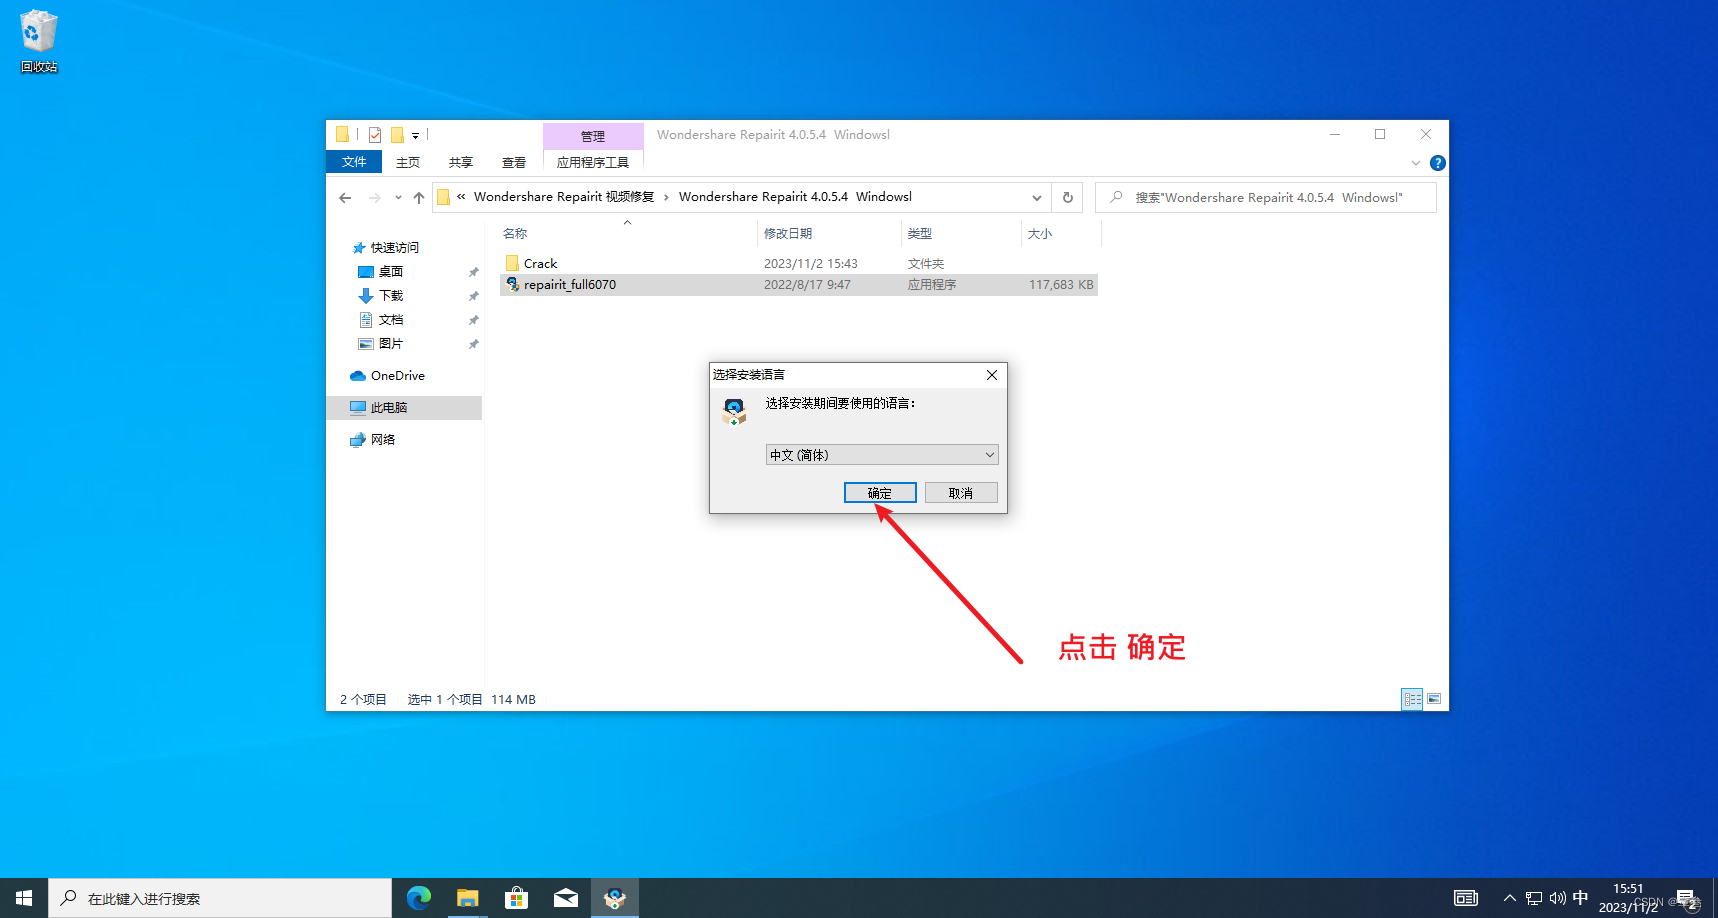Open File Explorer taskbar icon

468,898
